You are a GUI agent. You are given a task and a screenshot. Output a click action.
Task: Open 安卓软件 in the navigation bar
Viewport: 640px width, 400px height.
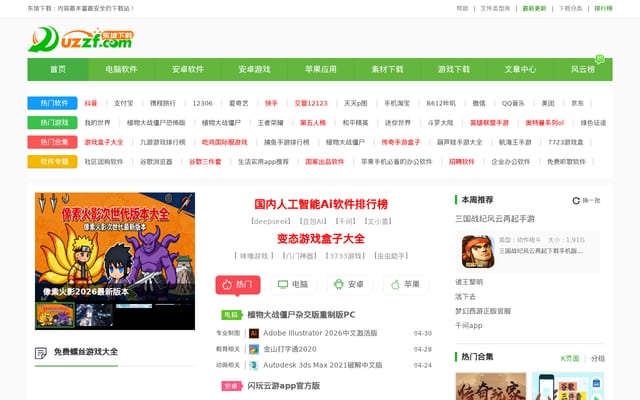[x=188, y=69]
